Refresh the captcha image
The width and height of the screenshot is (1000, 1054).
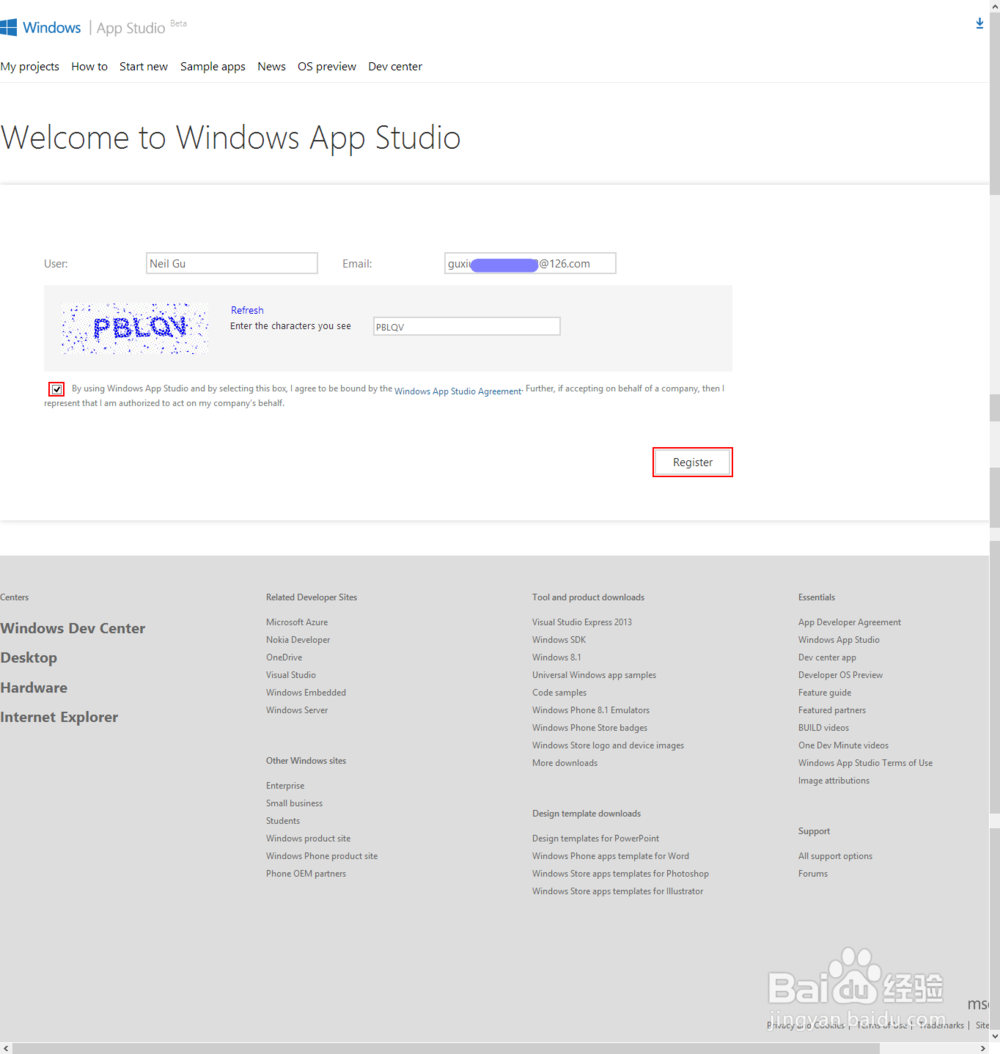tap(247, 310)
